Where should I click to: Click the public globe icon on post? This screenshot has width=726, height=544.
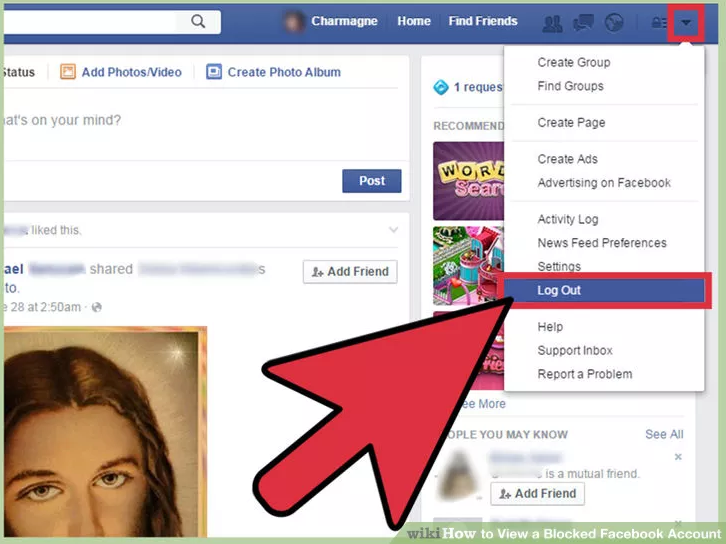click(96, 307)
